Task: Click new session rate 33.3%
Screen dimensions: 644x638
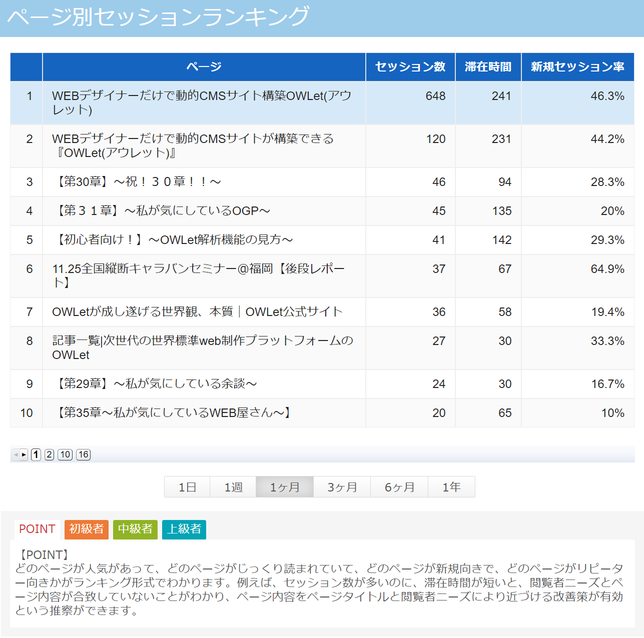Action: [607, 341]
